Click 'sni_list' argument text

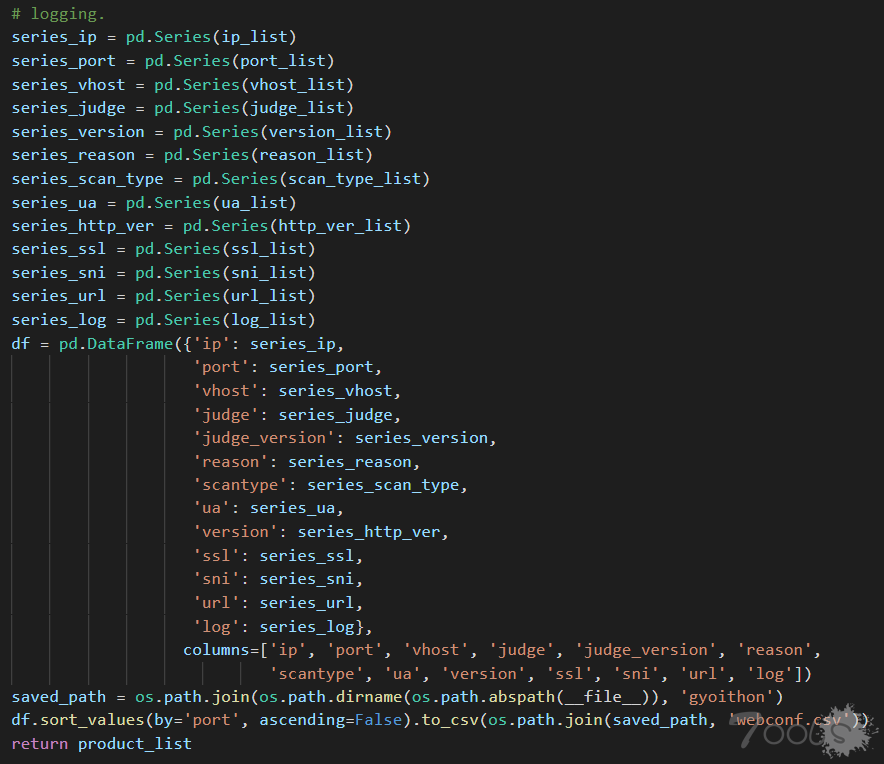coord(268,273)
